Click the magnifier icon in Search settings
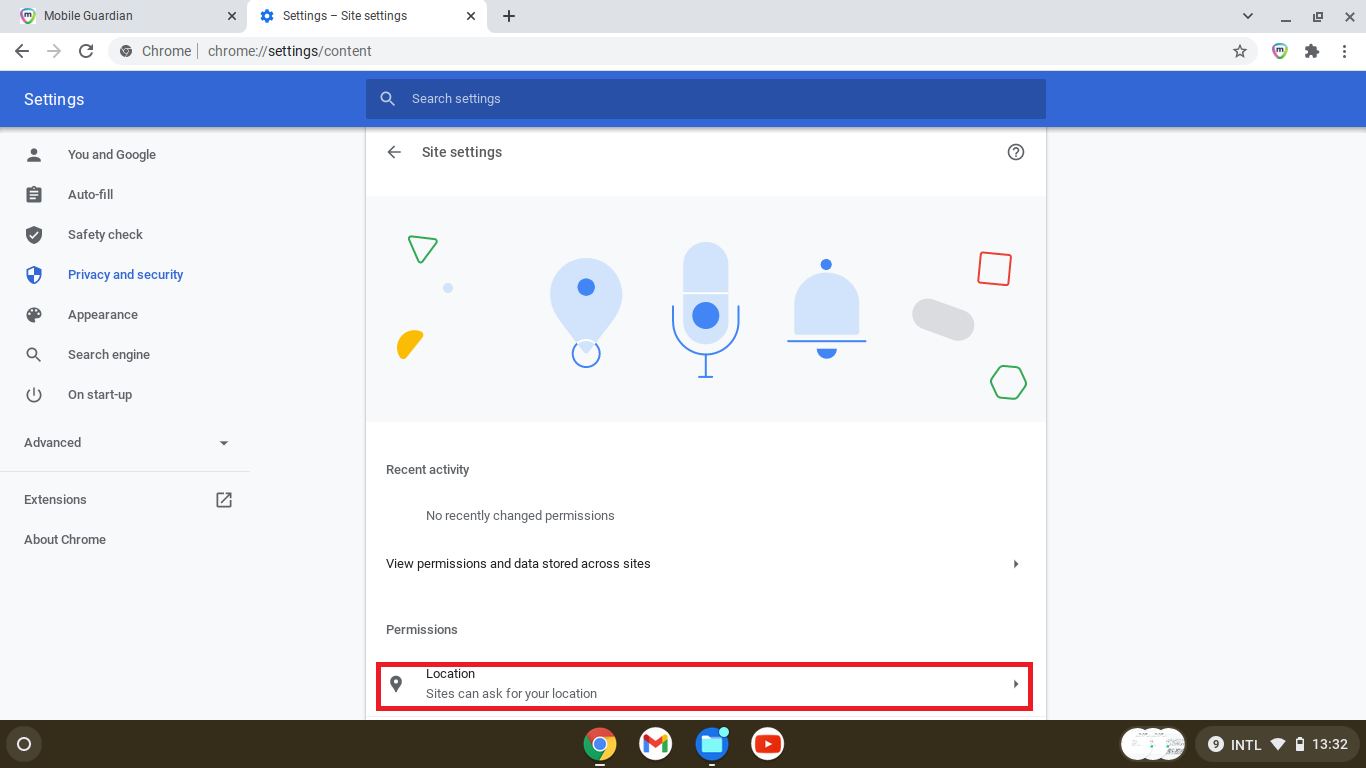Image resolution: width=1366 pixels, height=768 pixels. (x=388, y=99)
